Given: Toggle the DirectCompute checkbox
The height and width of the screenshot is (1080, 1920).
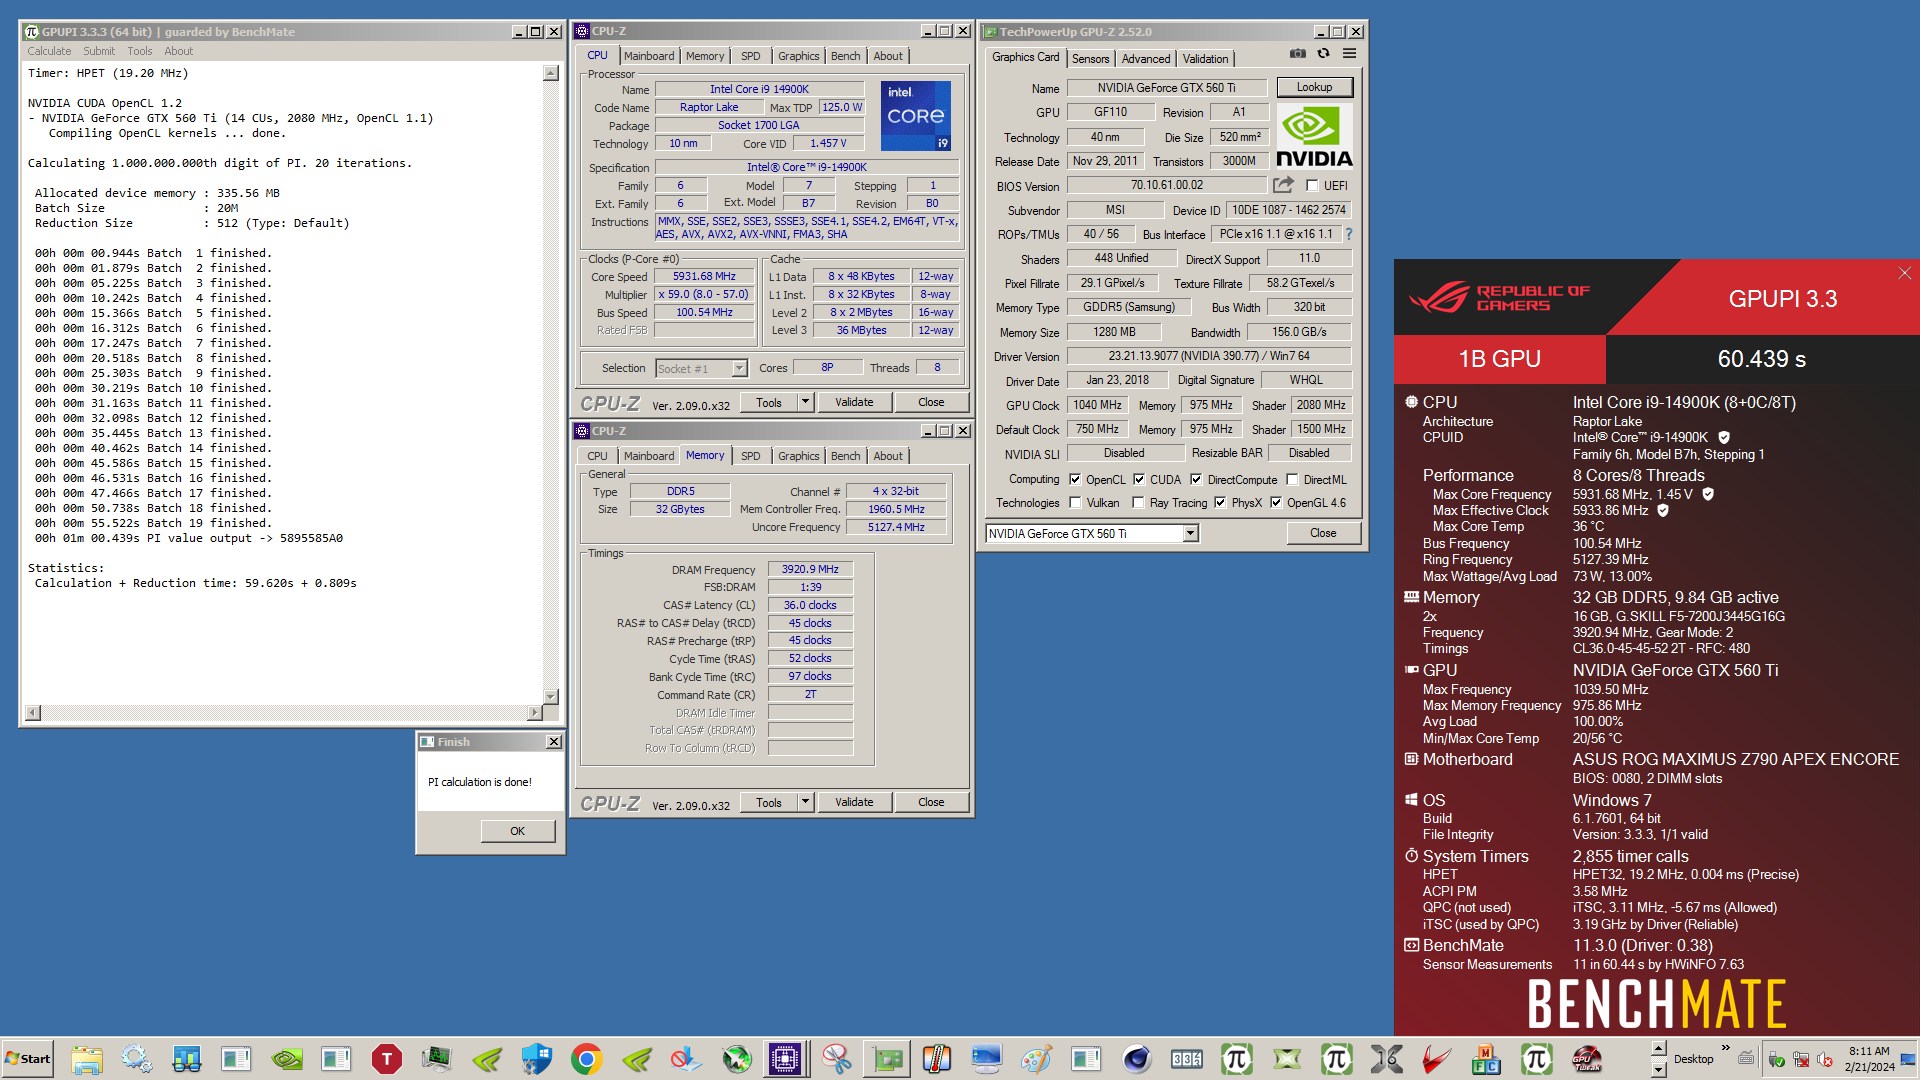Looking at the screenshot, I should pos(1196,479).
